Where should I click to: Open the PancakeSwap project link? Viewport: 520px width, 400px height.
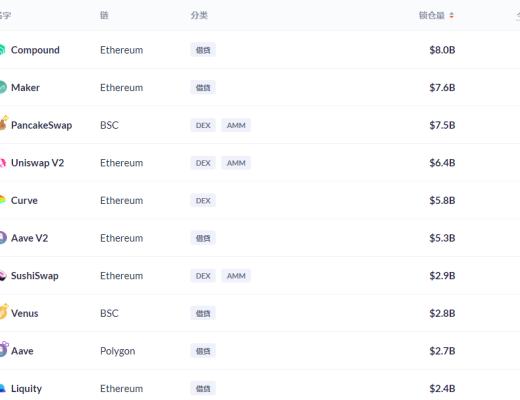pyautogui.click(x=41, y=125)
